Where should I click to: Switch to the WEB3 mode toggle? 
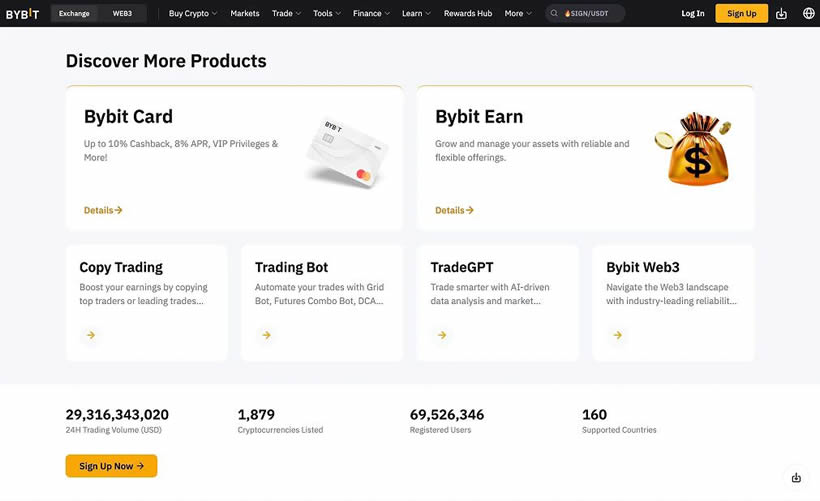tap(122, 14)
